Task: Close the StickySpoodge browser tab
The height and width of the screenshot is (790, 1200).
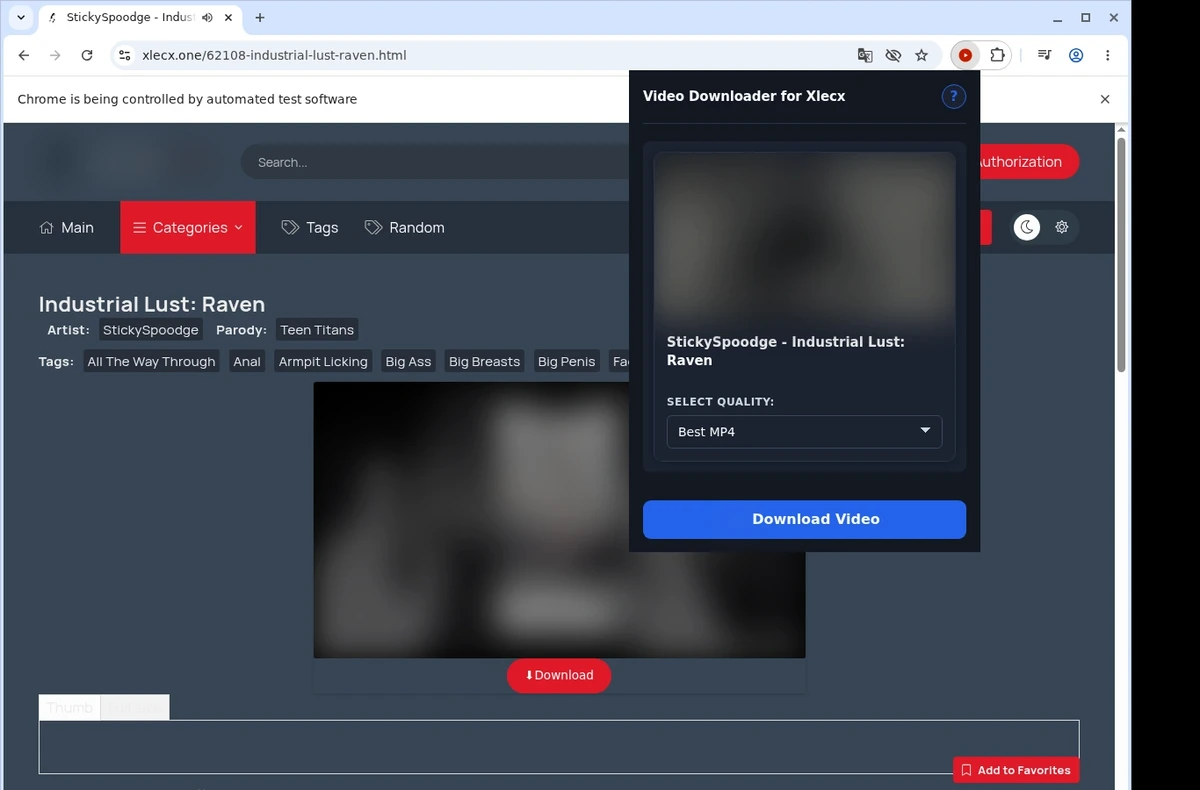Action: point(228,18)
